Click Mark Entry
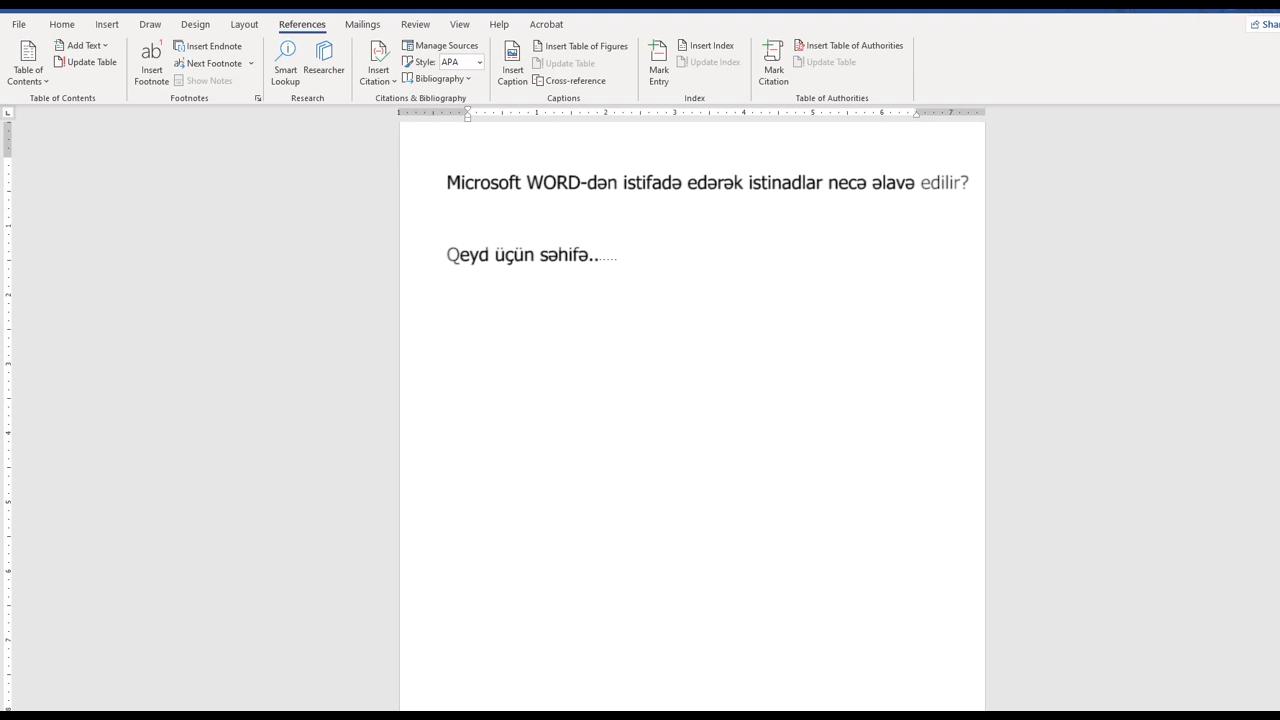 click(659, 63)
